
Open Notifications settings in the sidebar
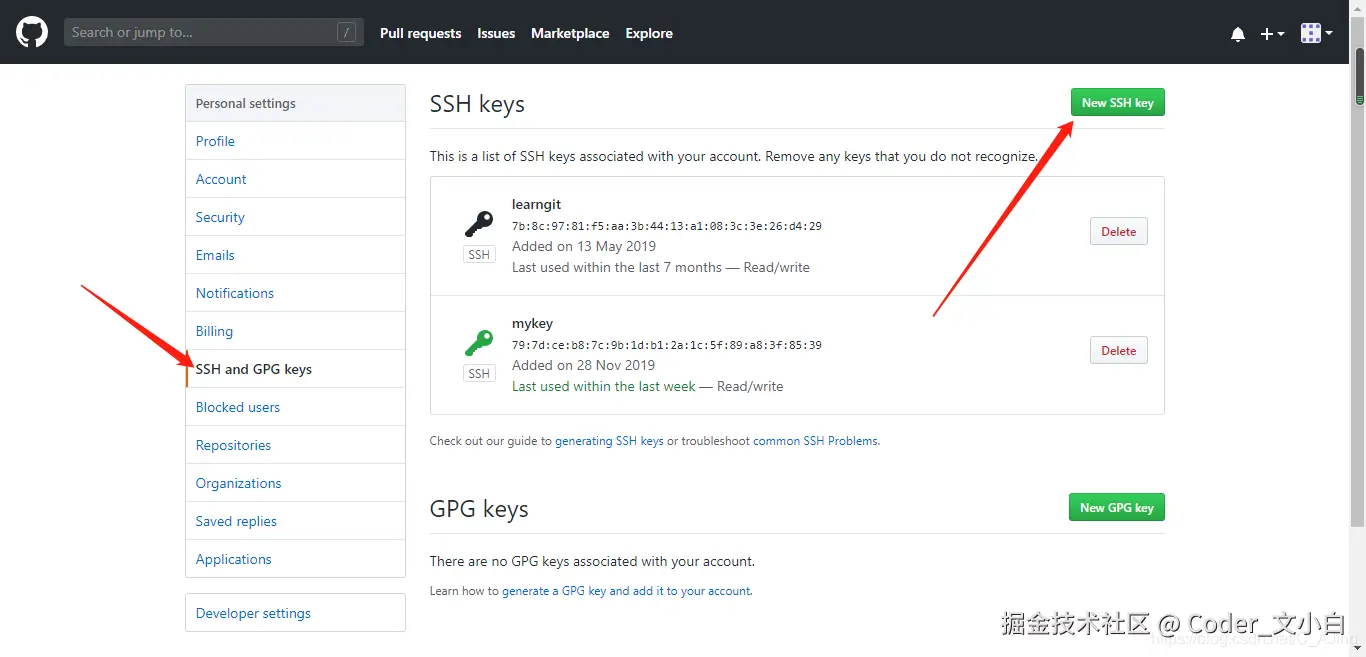coord(295,293)
